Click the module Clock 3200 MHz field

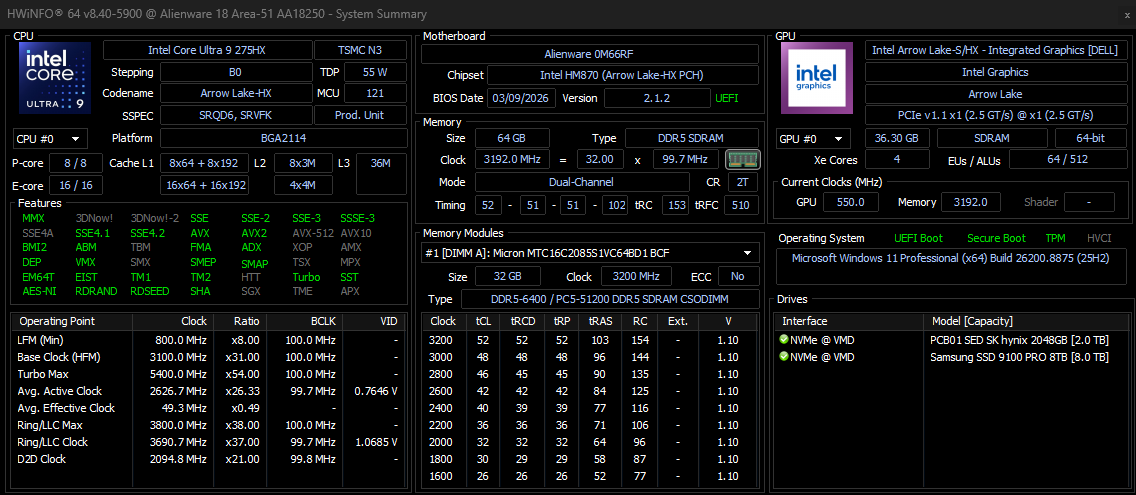(636, 276)
